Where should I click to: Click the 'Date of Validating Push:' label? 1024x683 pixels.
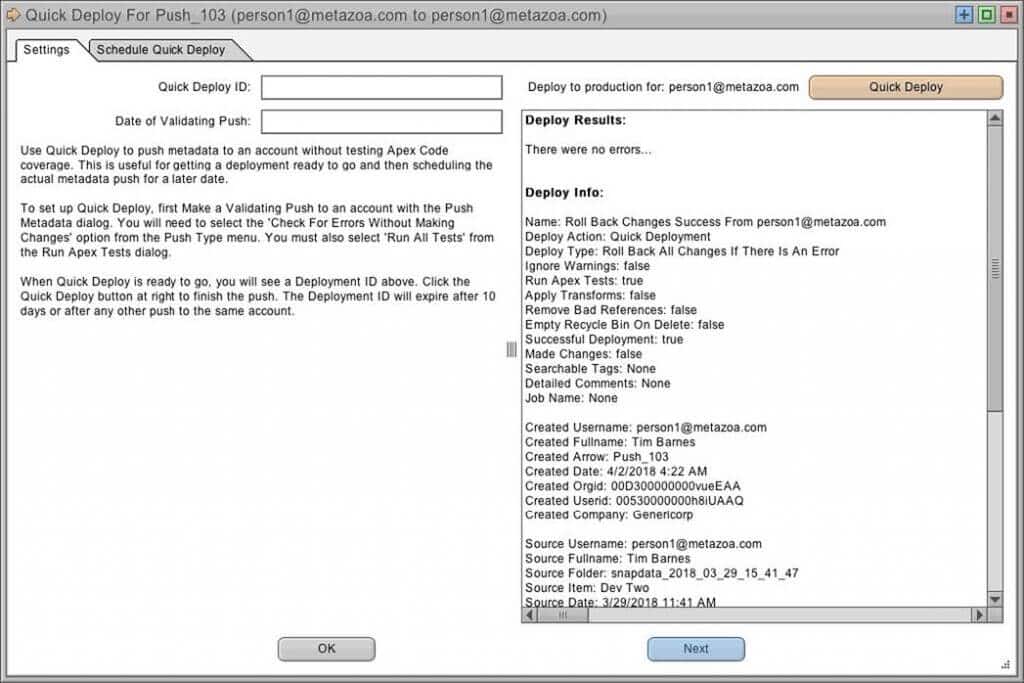183,121
